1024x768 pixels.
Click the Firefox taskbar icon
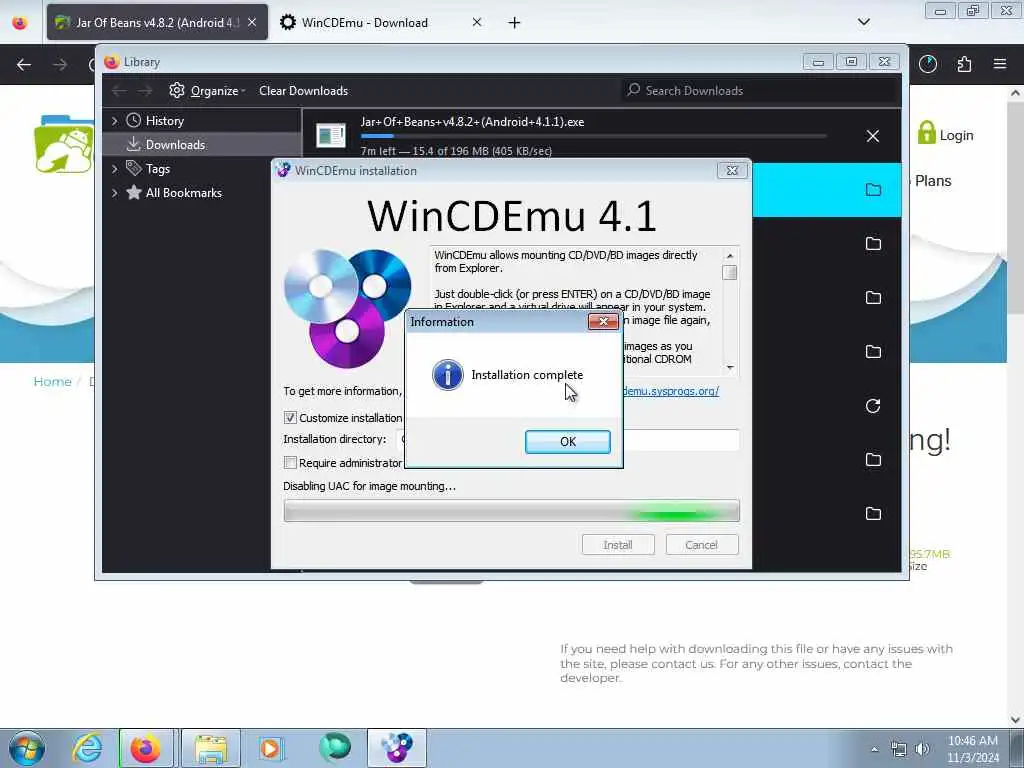(x=146, y=748)
